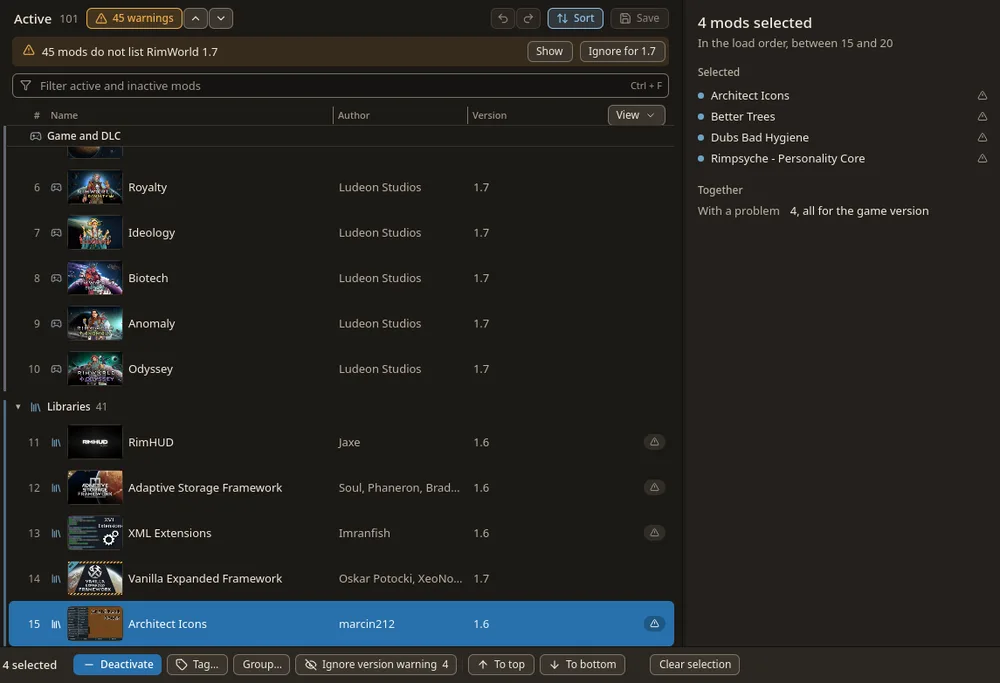Click the Author column header
The image size is (1000, 683).
(x=353, y=115)
